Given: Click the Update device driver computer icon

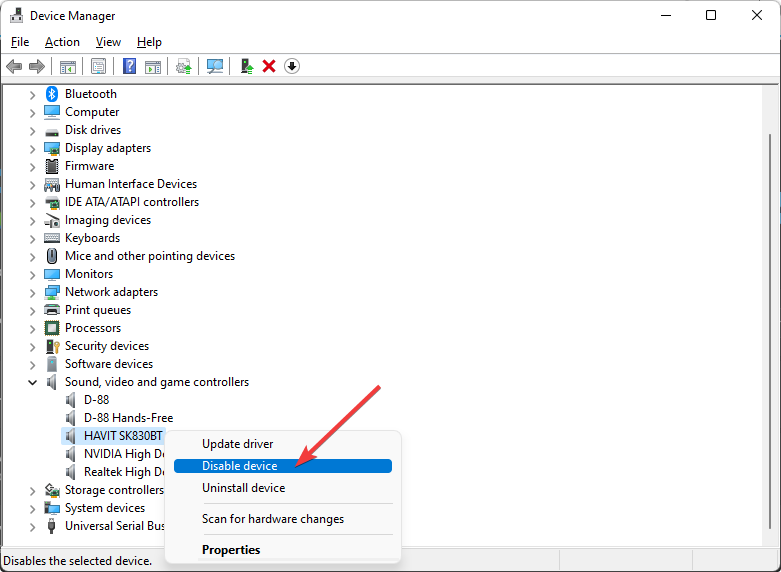Looking at the screenshot, I should 247,66.
